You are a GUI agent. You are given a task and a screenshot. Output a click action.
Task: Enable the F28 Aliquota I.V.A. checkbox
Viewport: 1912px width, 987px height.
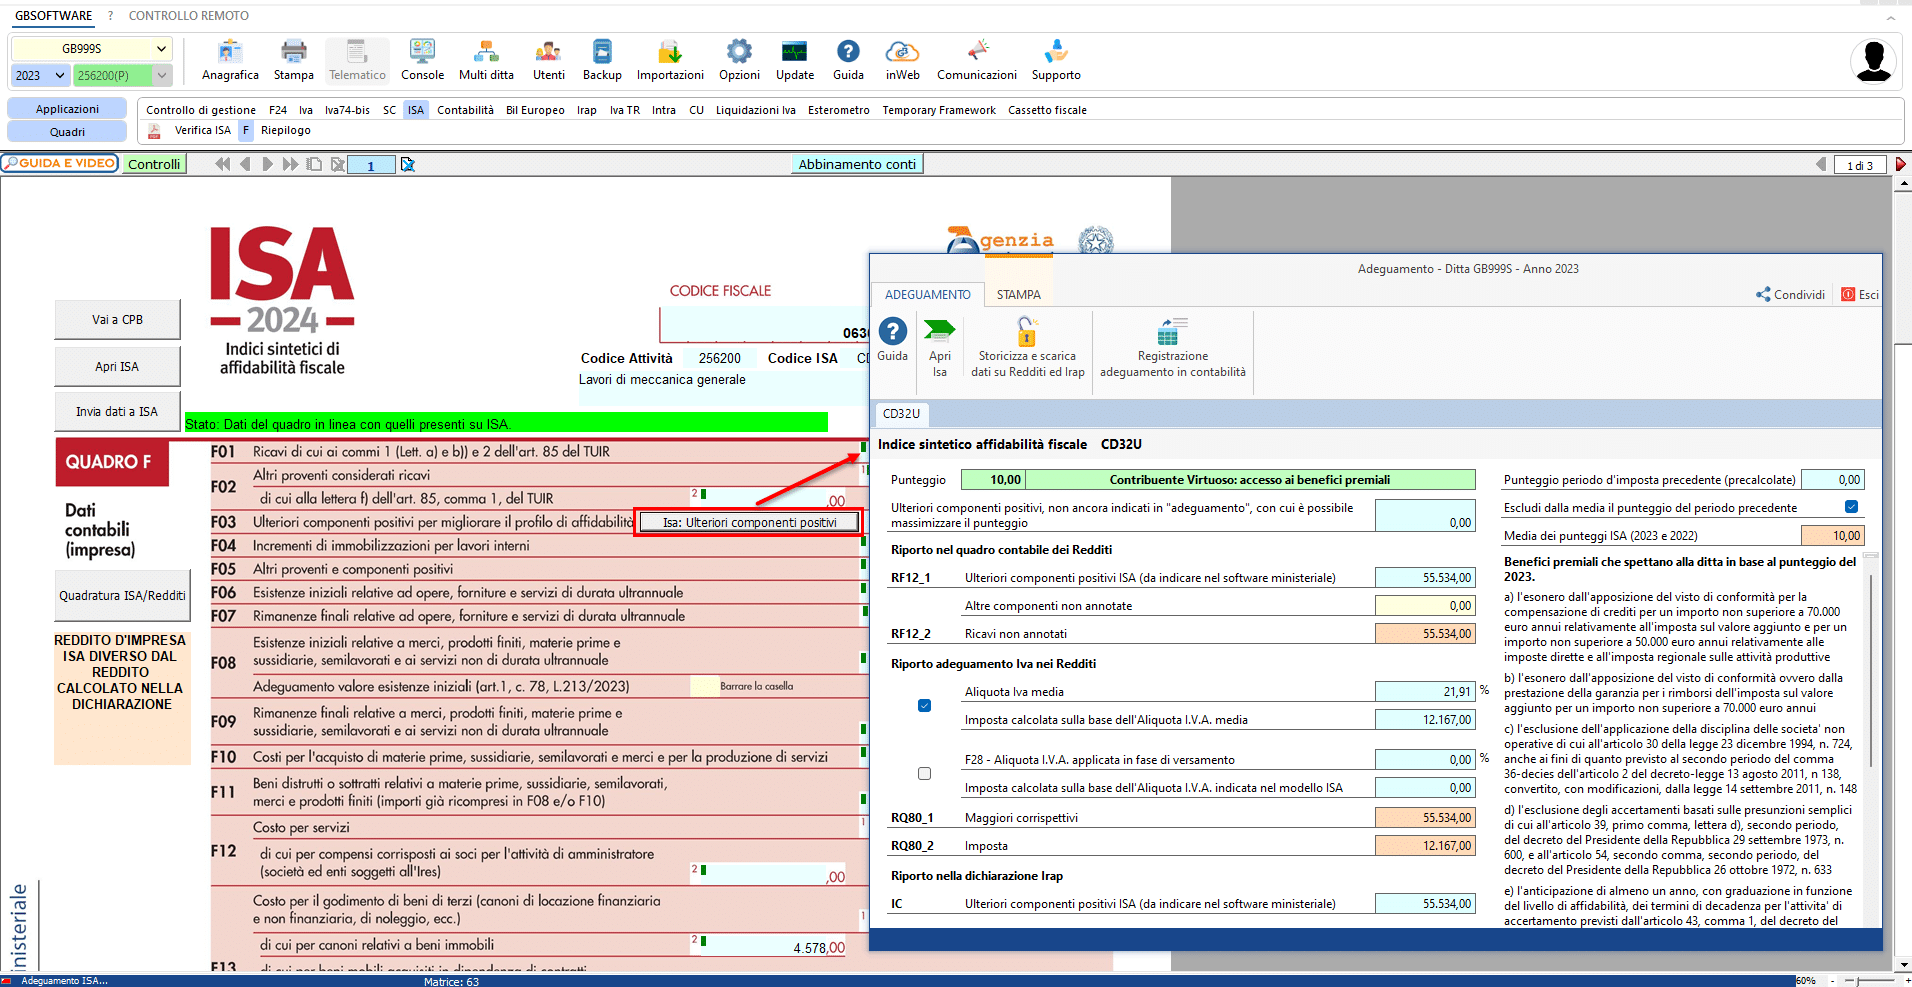[x=924, y=773]
